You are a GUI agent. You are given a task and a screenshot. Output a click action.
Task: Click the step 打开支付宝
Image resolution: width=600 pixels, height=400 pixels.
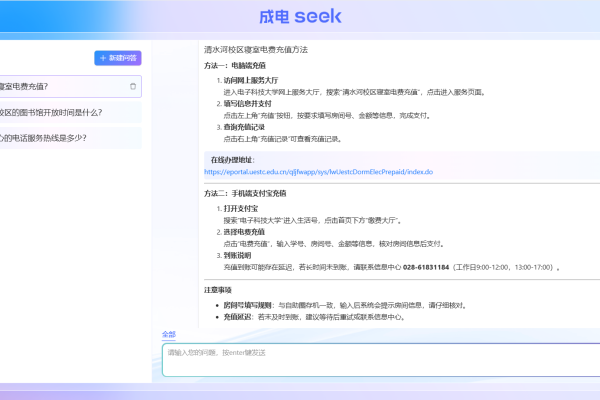coord(241,209)
